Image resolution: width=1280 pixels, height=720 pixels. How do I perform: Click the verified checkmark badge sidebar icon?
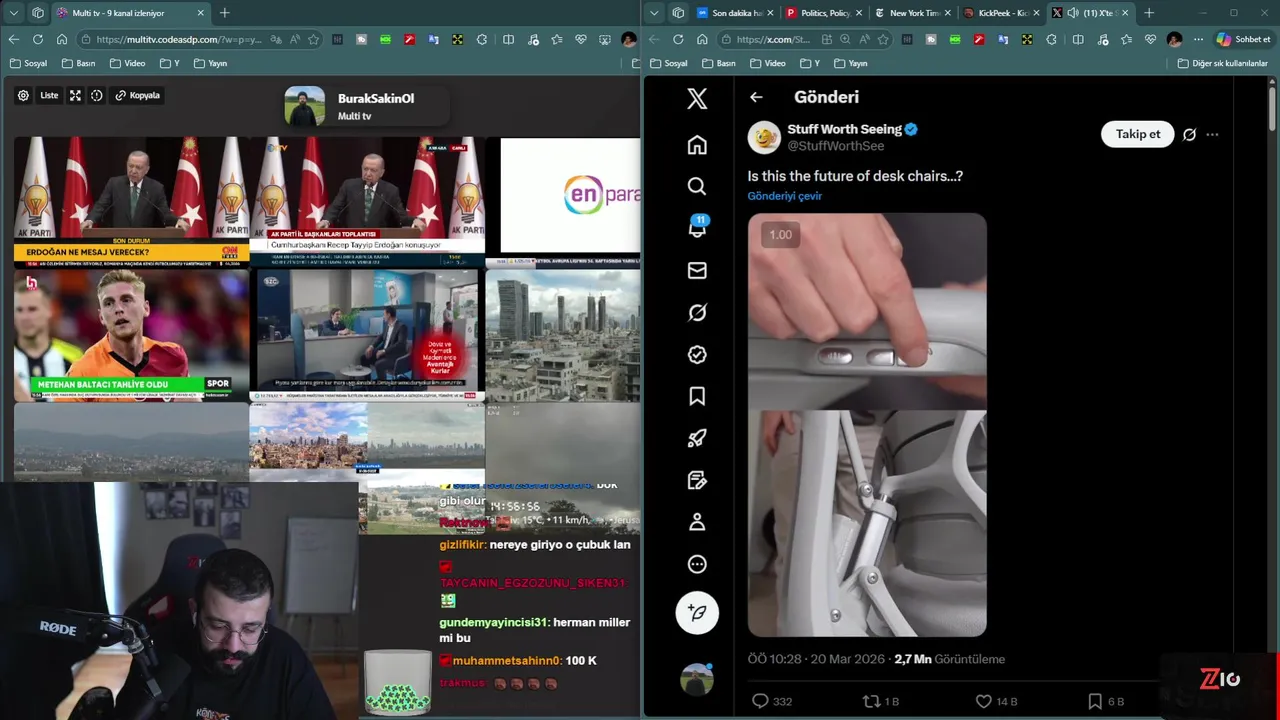(697, 355)
